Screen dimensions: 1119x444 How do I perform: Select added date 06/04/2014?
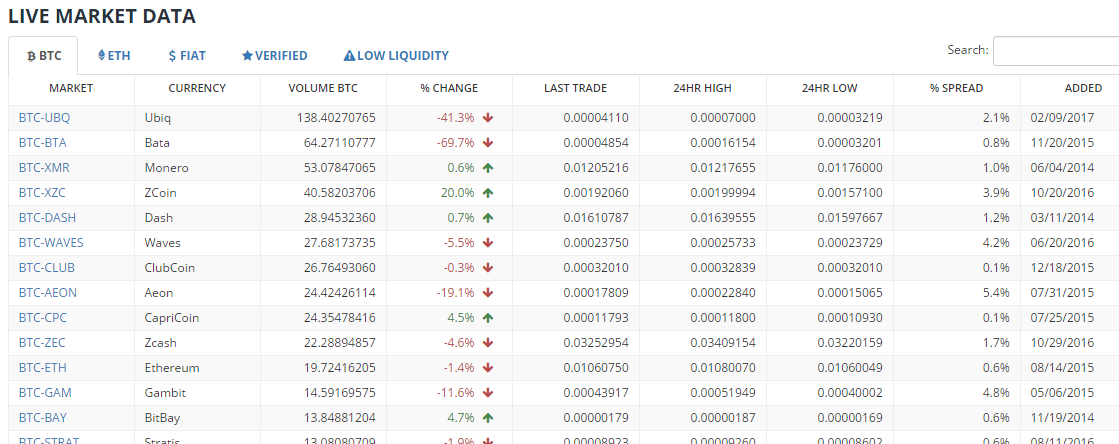pyautogui.click(x=1061, y=168)
